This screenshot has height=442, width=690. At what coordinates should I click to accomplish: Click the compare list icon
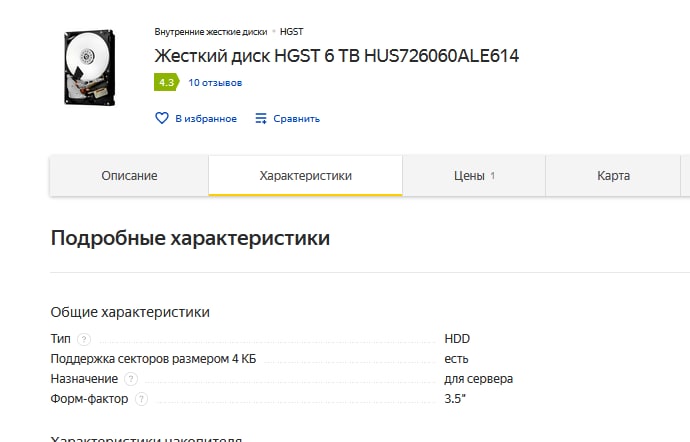[261, 118]
